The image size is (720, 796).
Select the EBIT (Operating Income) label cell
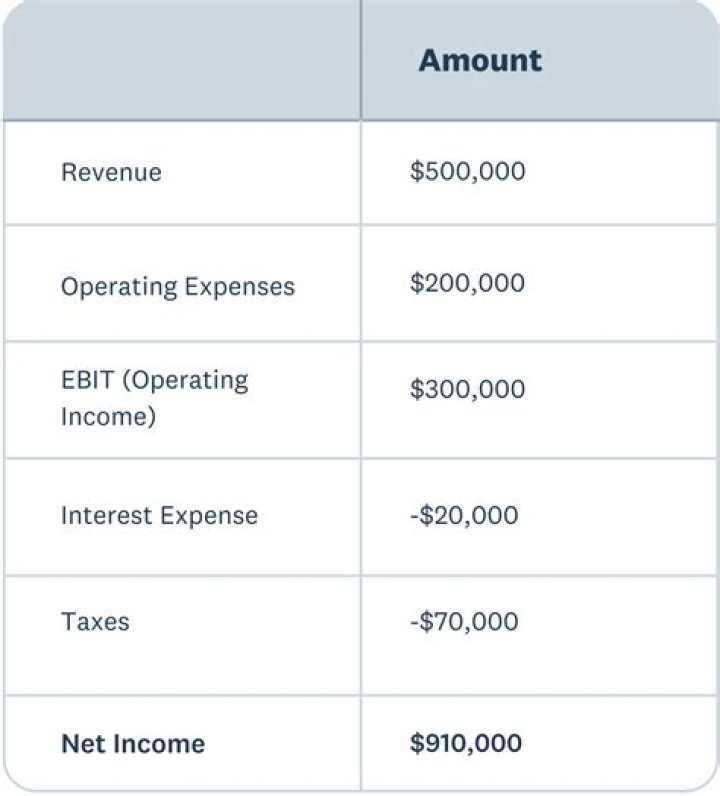pos(154,397)
